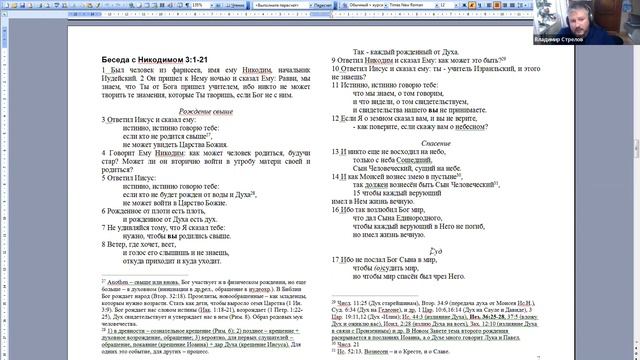Toggle Bold formatting
Screen dimensions: 640x360
click(464, 5)
